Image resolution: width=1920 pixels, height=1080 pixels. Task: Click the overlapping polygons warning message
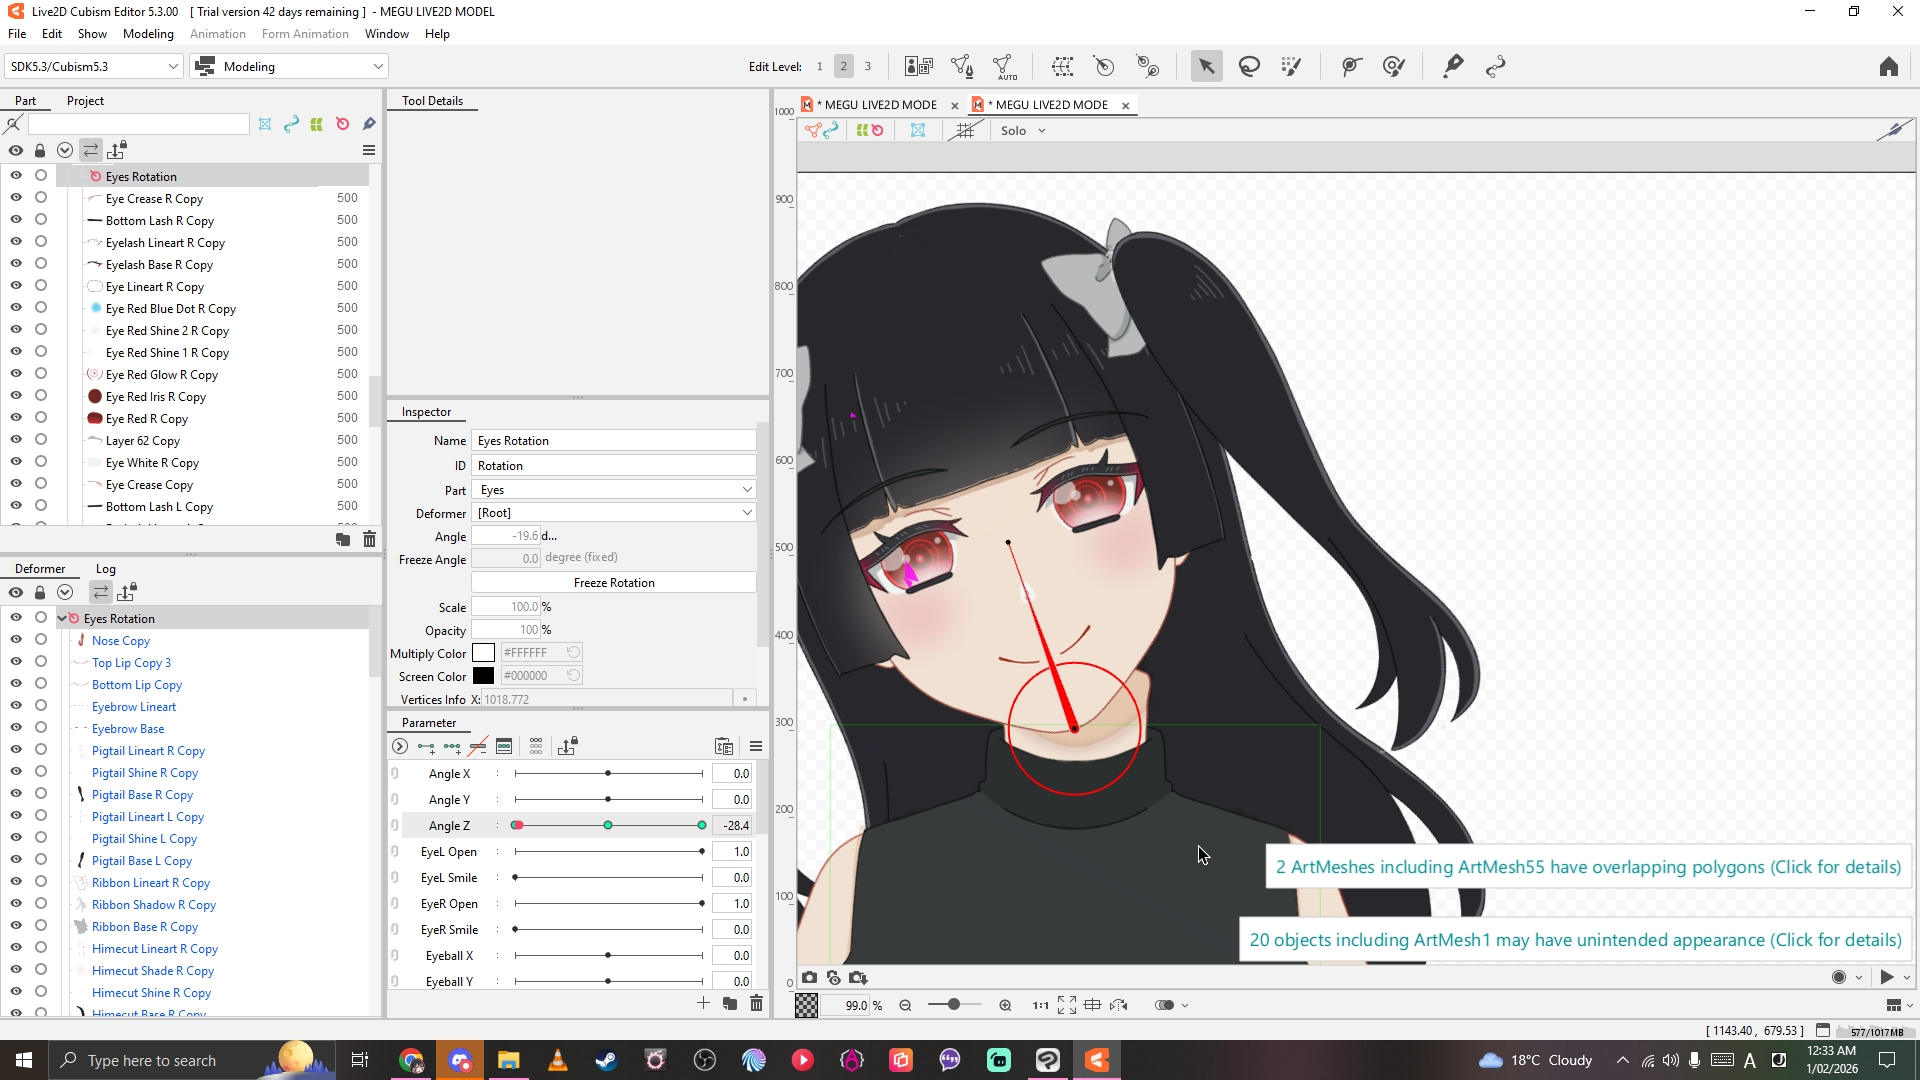point(1587,868)
